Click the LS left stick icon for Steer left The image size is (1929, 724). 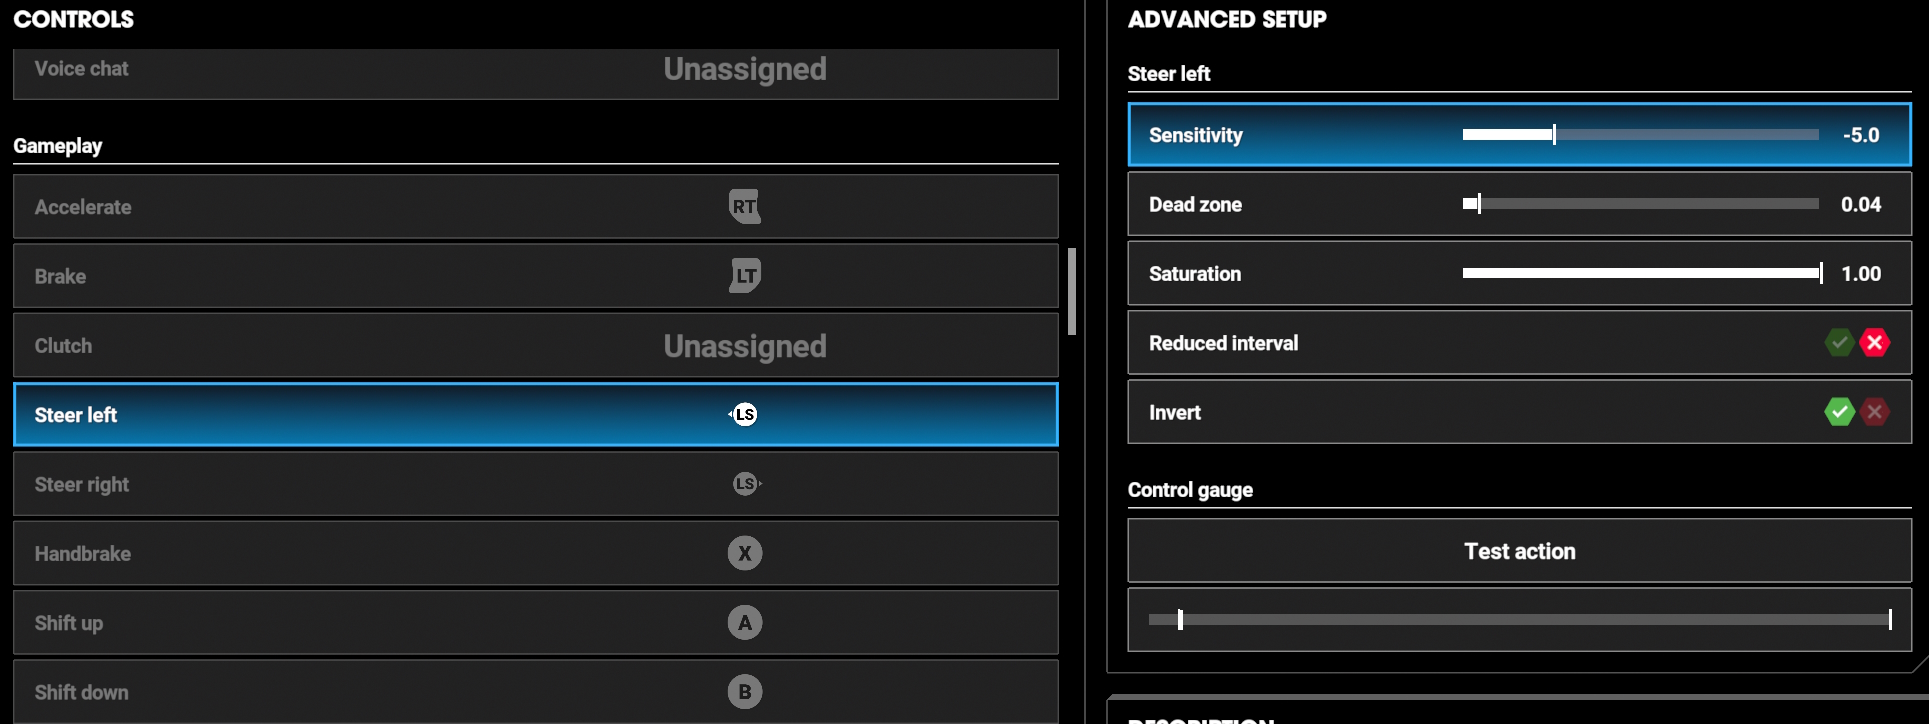click(x=743, y=414)
